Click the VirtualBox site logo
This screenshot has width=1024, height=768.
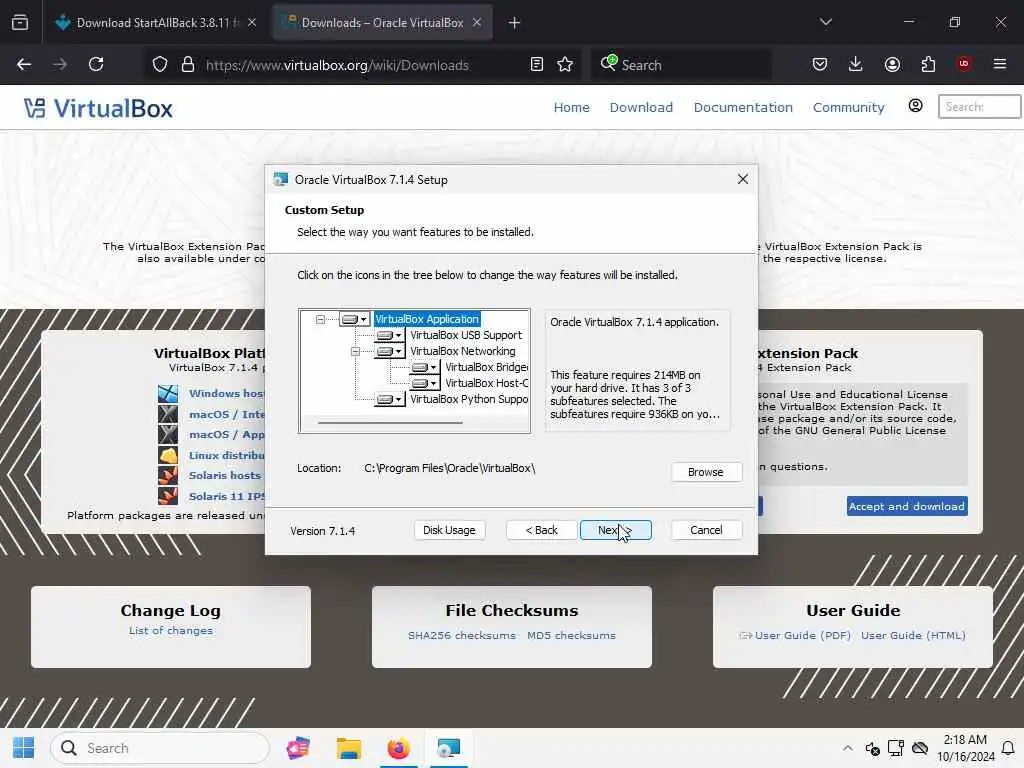pos(99,108)
